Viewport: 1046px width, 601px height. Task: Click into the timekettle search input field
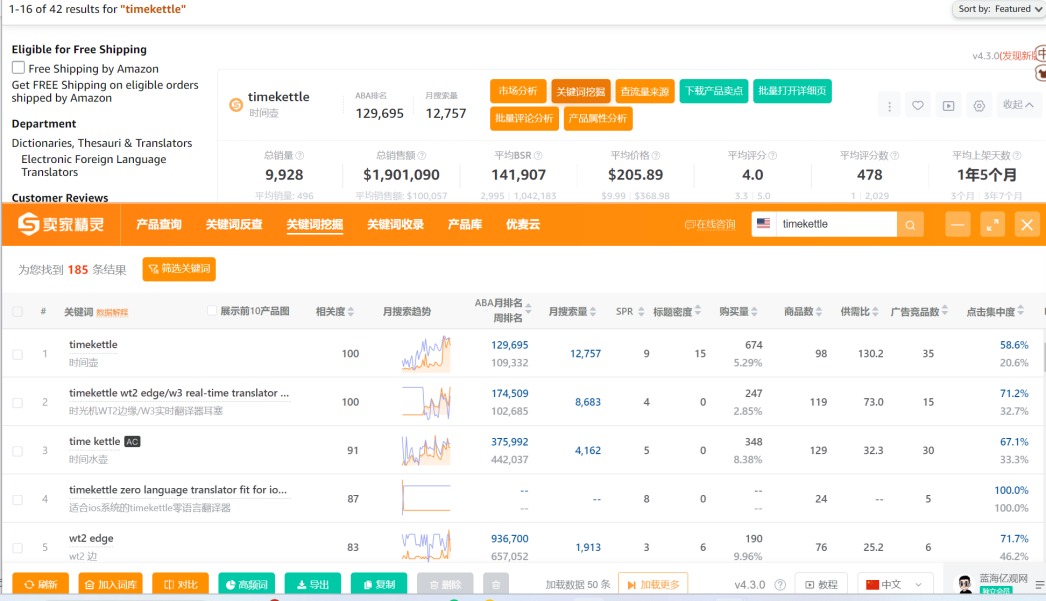click(836, 224)
